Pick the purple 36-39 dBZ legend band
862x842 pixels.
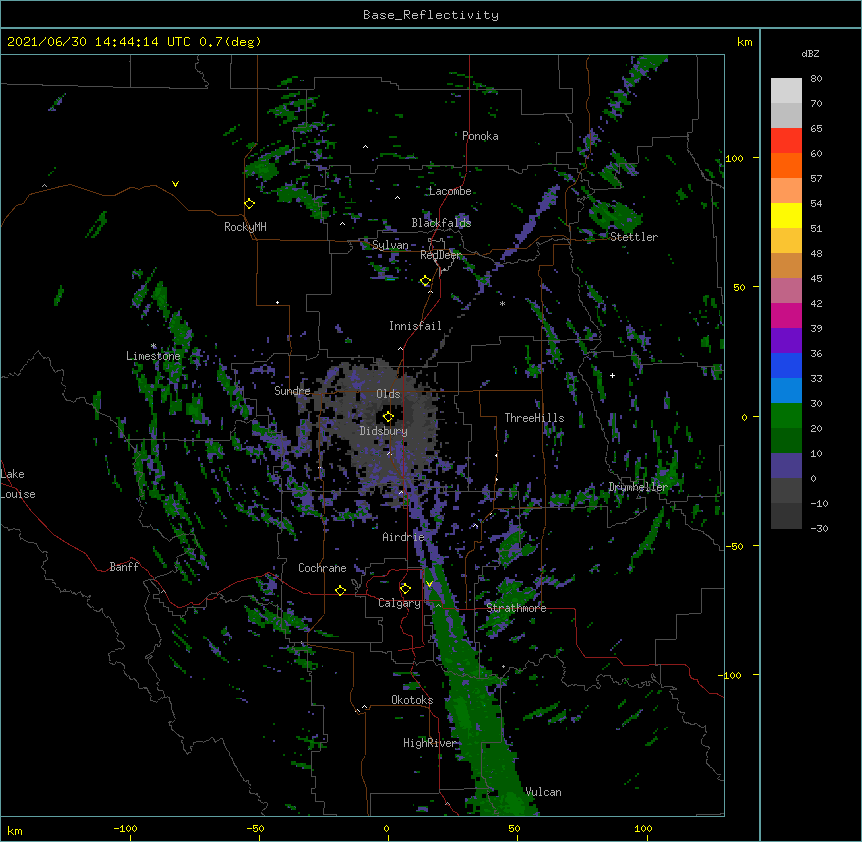(786, 341)
